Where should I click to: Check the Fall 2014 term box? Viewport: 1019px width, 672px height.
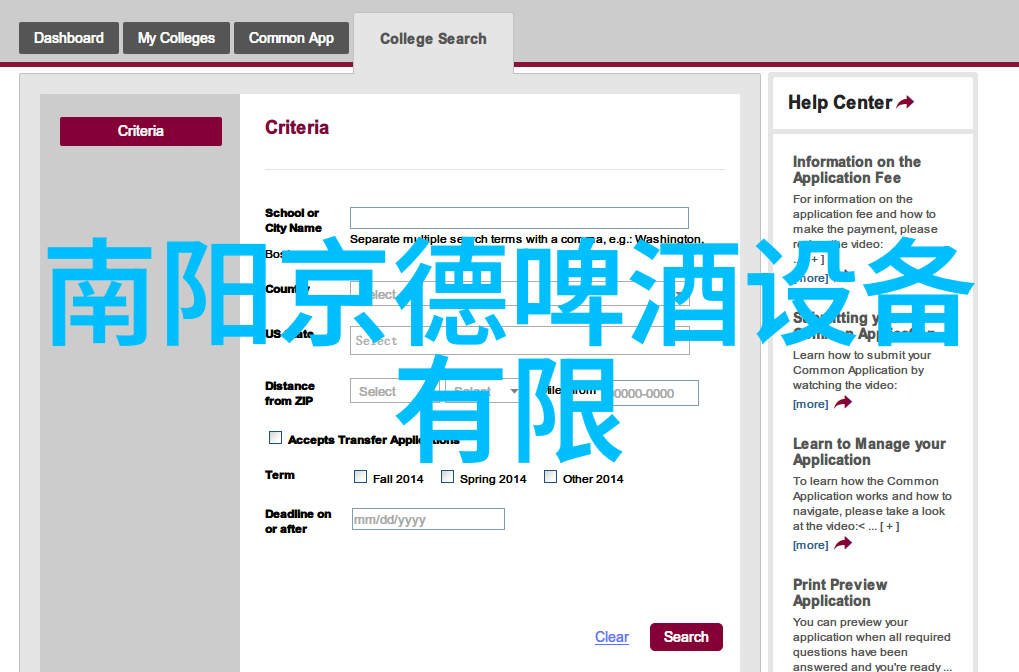(x=361, y=477)
